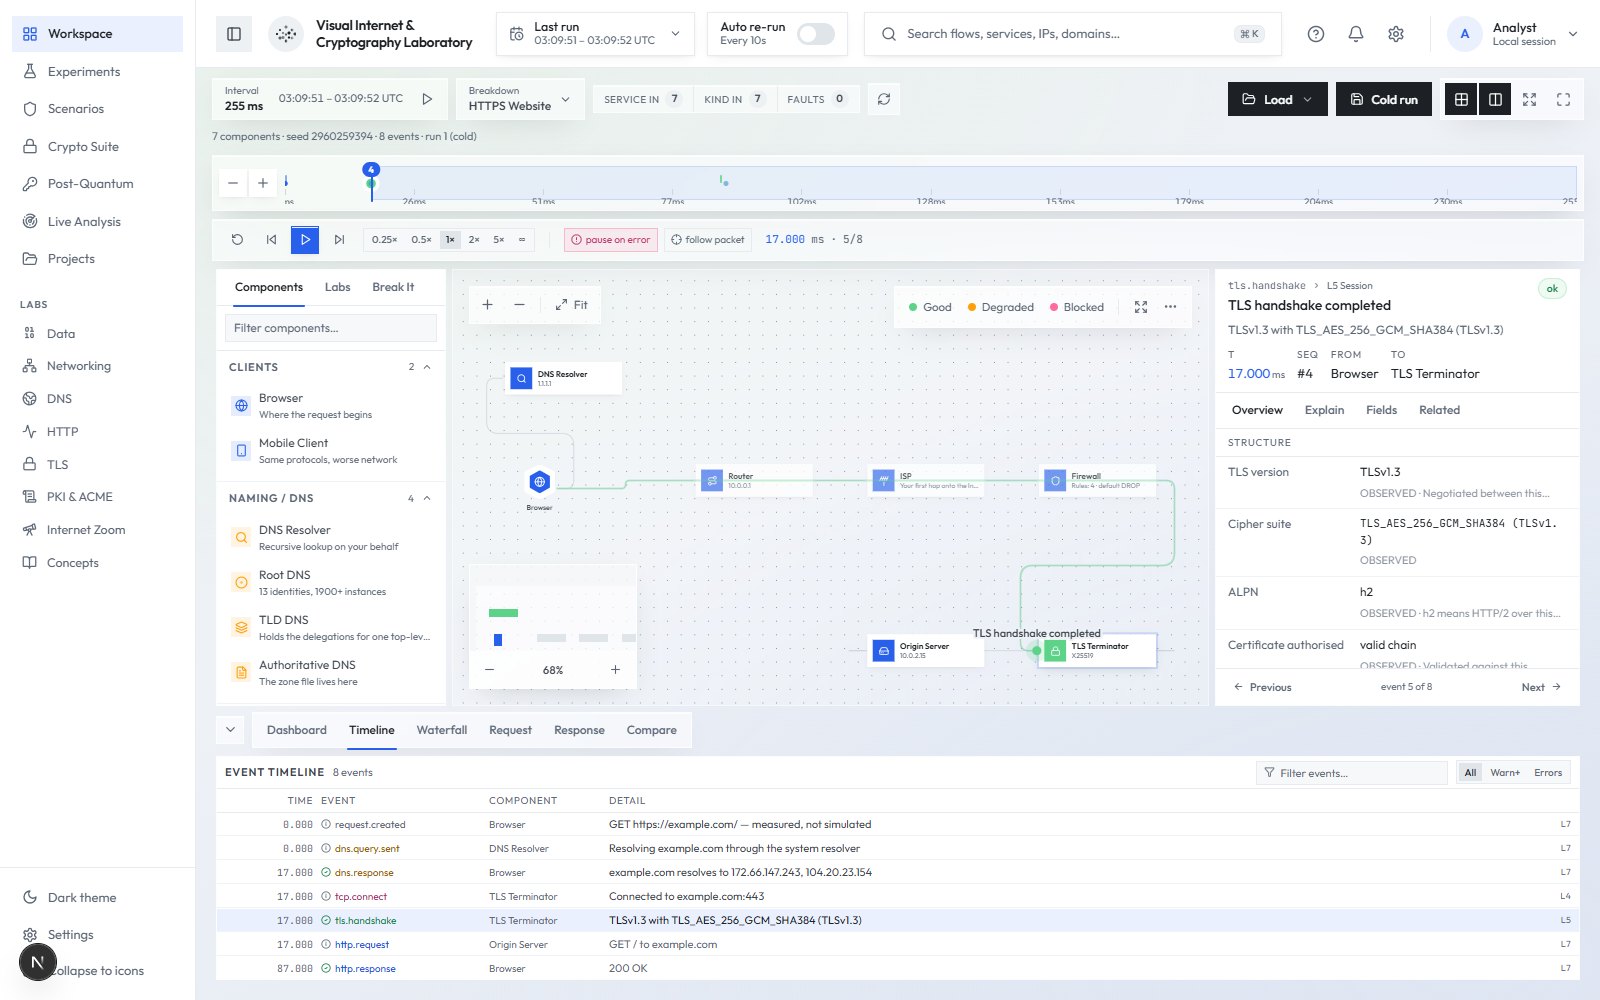Expand the canvas to fullscreen from the legend

pyautogui.click(x=1141, y=307)
